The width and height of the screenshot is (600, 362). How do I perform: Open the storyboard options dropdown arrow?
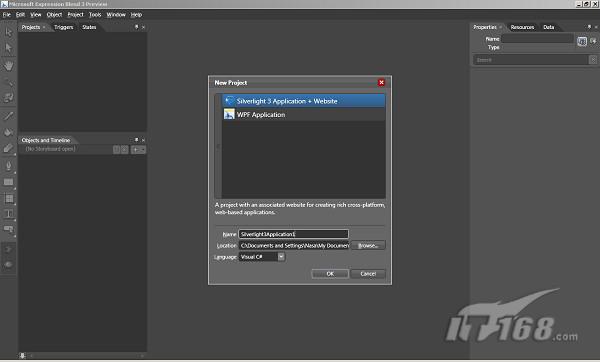[143, 150]
